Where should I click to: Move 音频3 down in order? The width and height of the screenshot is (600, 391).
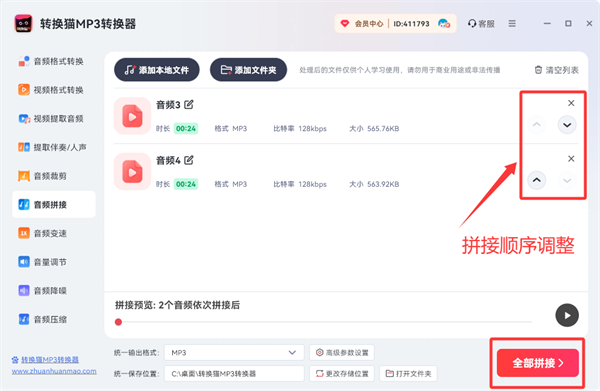(x=567, y=125)
